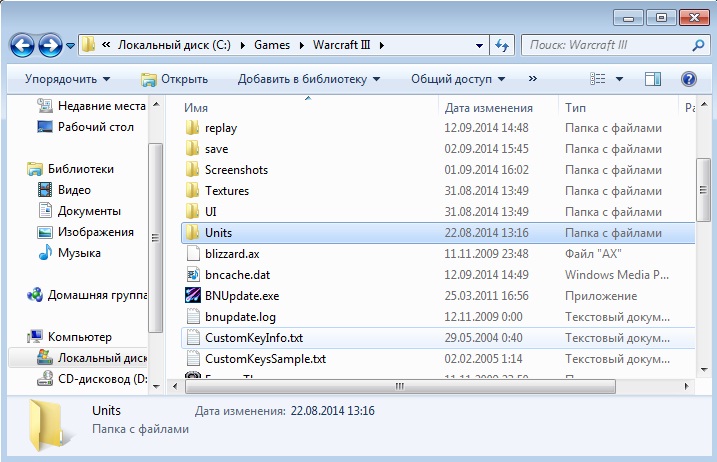Show more toolbar commands chevron
Screen dimensions: 717x462
532,79
